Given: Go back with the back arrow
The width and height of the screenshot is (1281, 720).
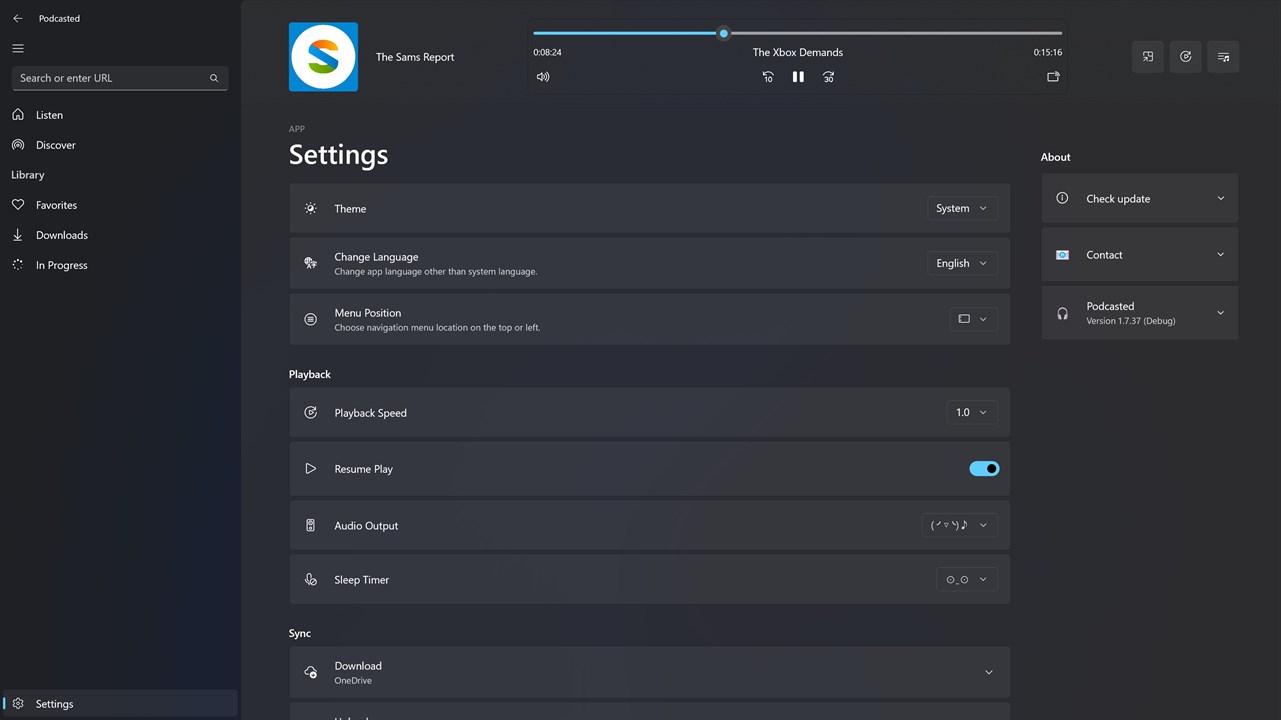Looking at the screenshot, I should click(x=17, y=18).
